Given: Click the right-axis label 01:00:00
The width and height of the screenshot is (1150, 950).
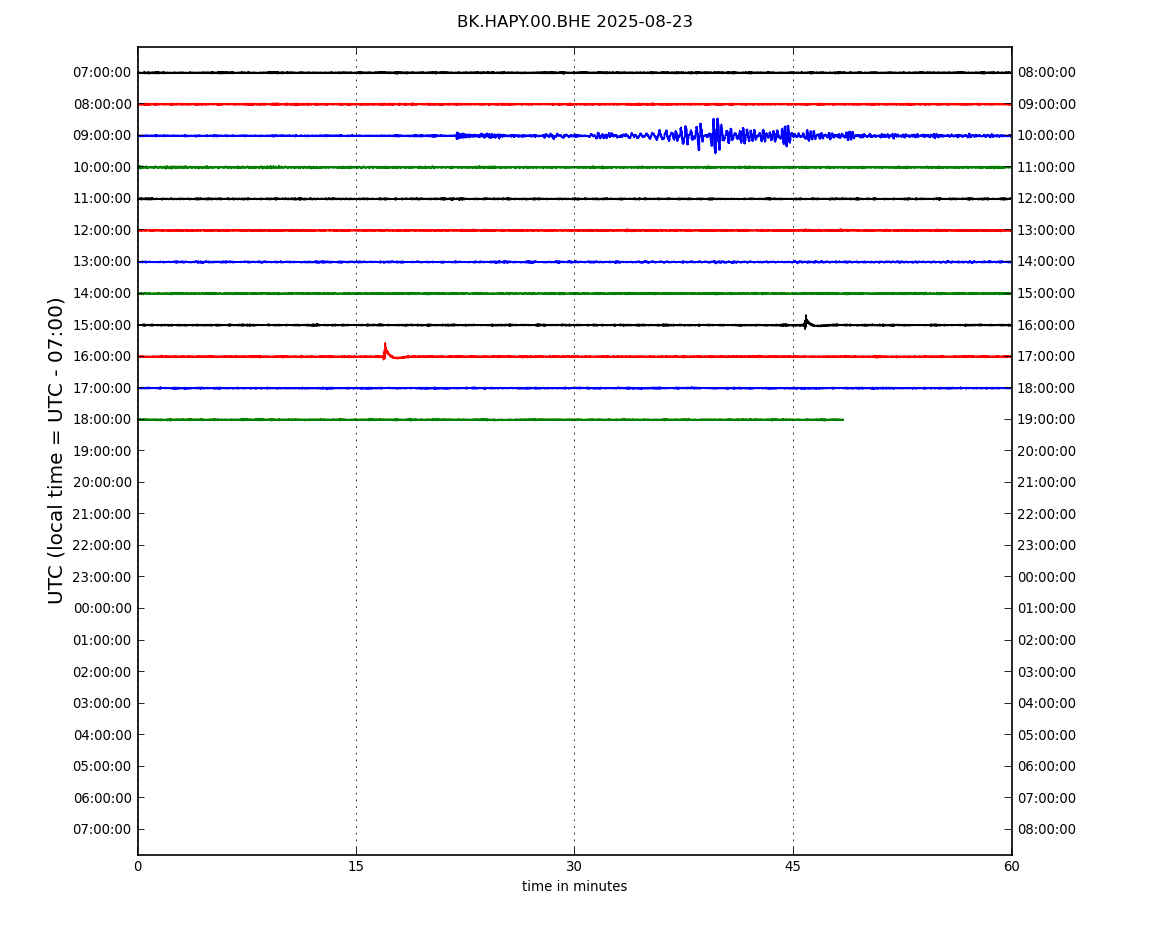Looking at the screenshot, I should pos(1047,609).
